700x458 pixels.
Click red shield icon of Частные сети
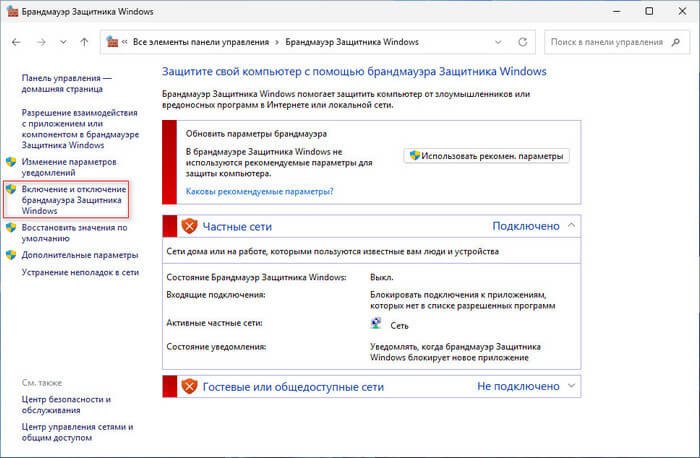(189, 226)
